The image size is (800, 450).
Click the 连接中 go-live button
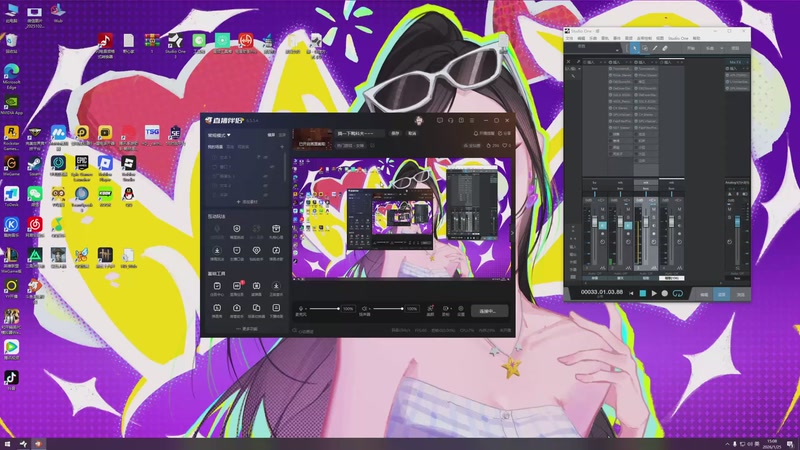488,311
